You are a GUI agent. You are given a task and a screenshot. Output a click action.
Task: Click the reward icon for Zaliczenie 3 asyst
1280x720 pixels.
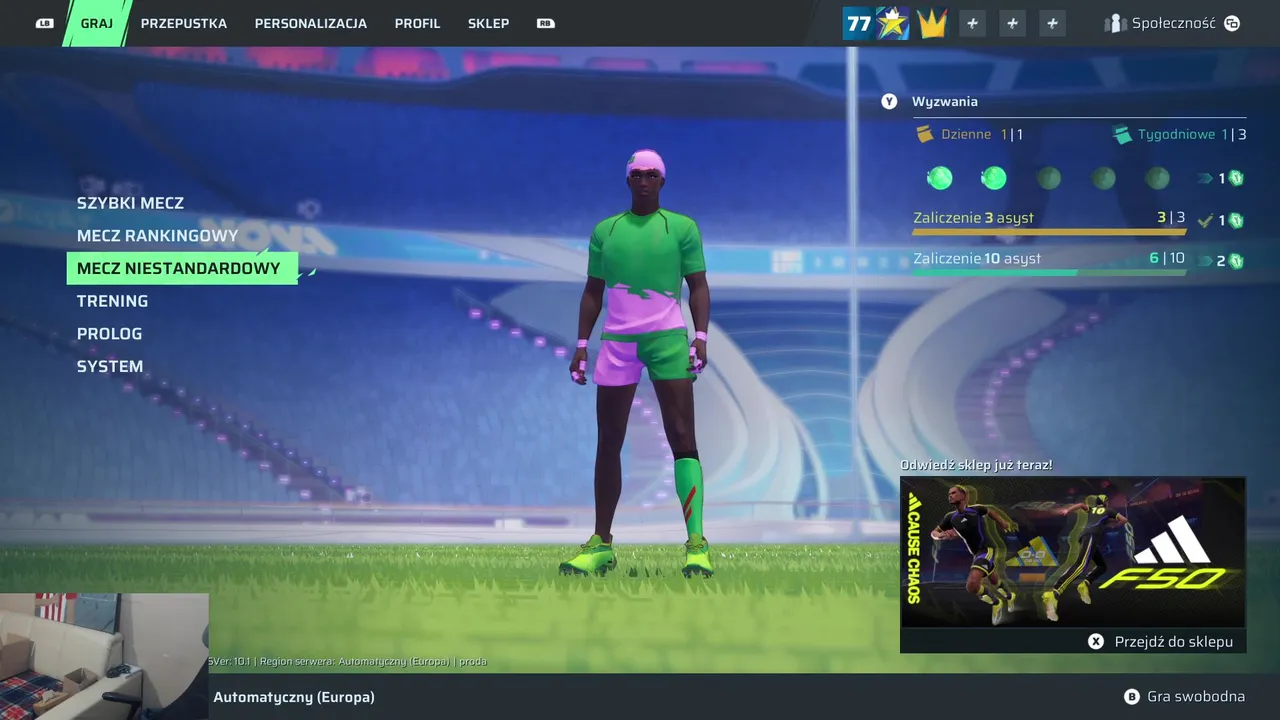[1236, 220]
